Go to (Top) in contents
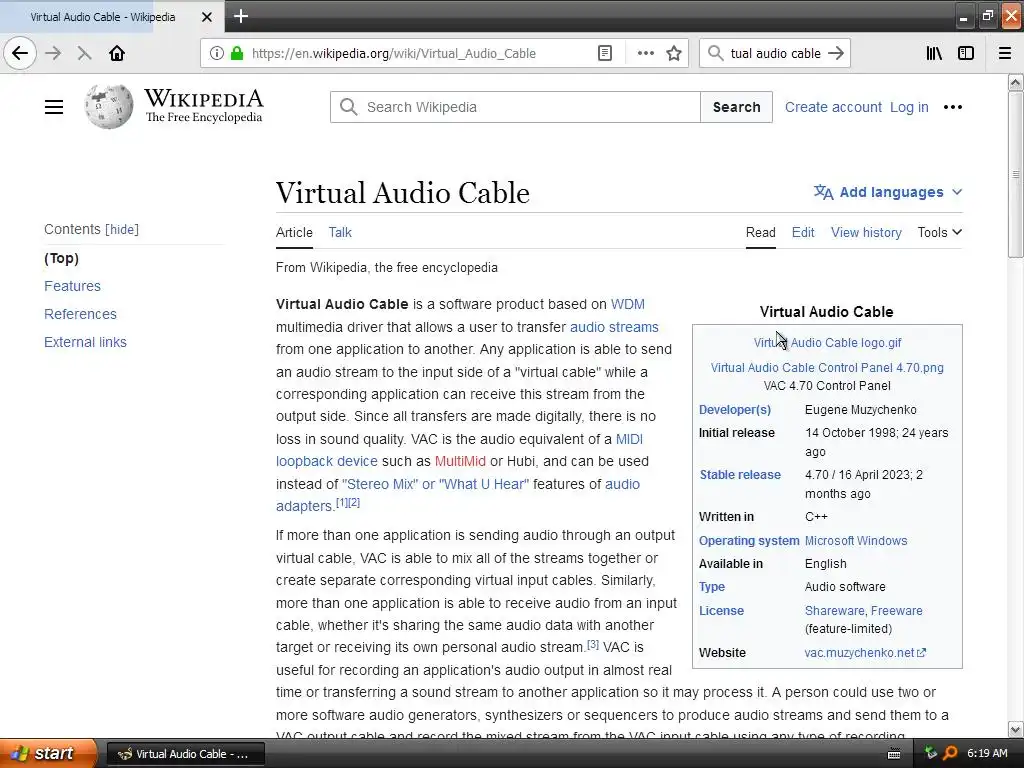 click(x=61, y=258)
